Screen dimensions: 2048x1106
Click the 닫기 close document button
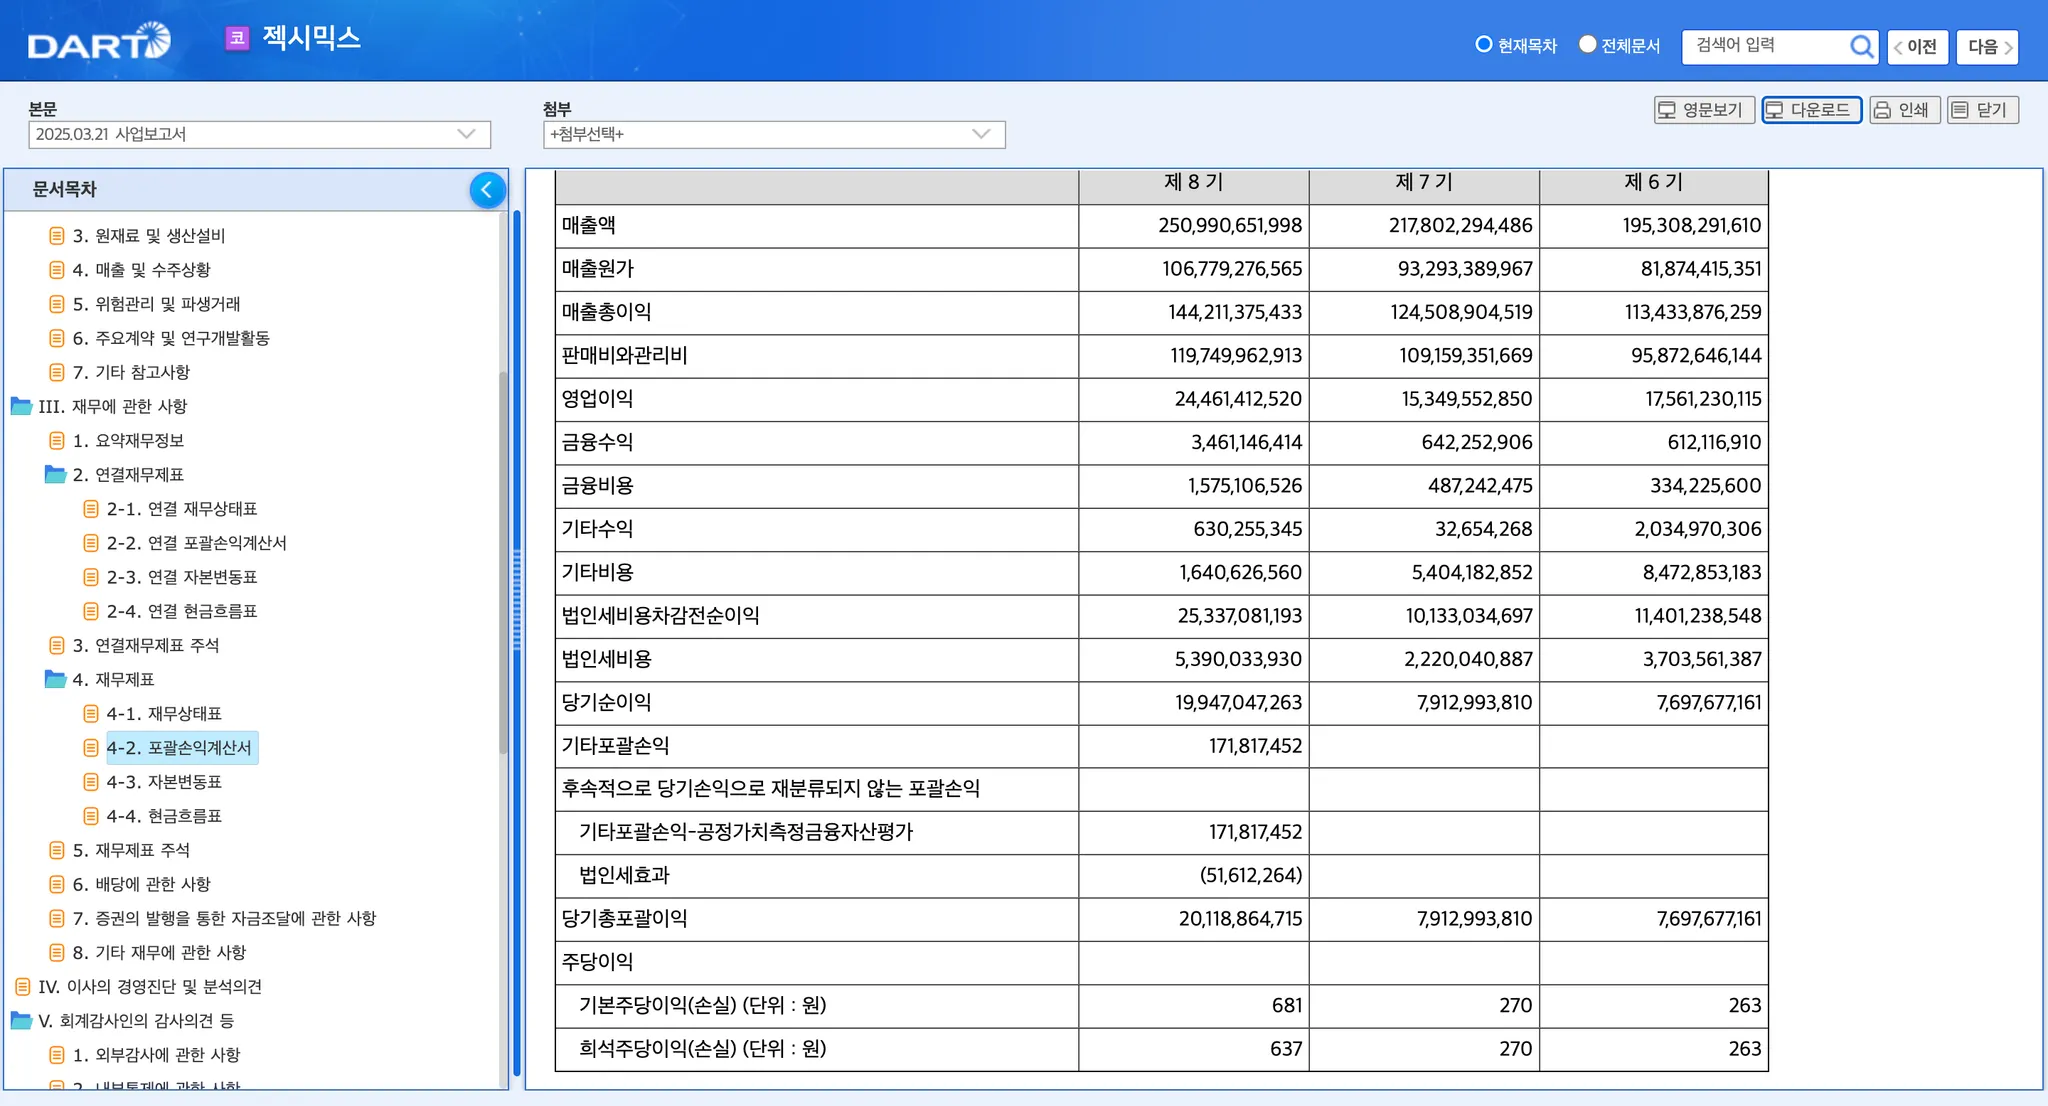1982,110
